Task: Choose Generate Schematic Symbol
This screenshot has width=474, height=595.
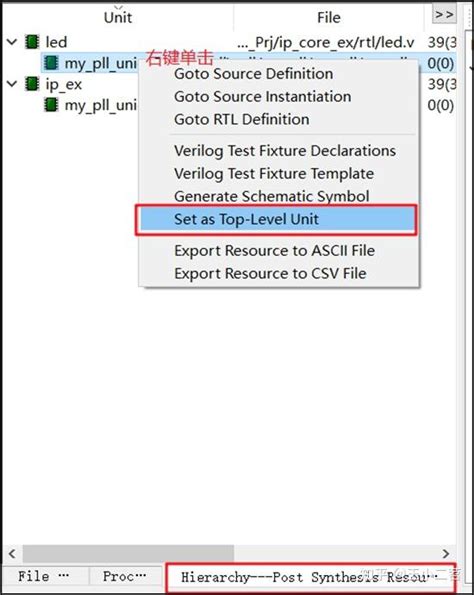Action: [x=271, y=196]
